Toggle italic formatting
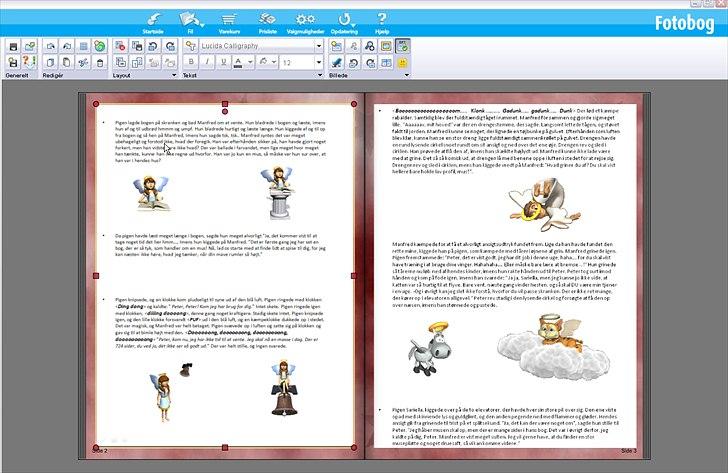This screenshot has width=728, height=473. (207, 62)
